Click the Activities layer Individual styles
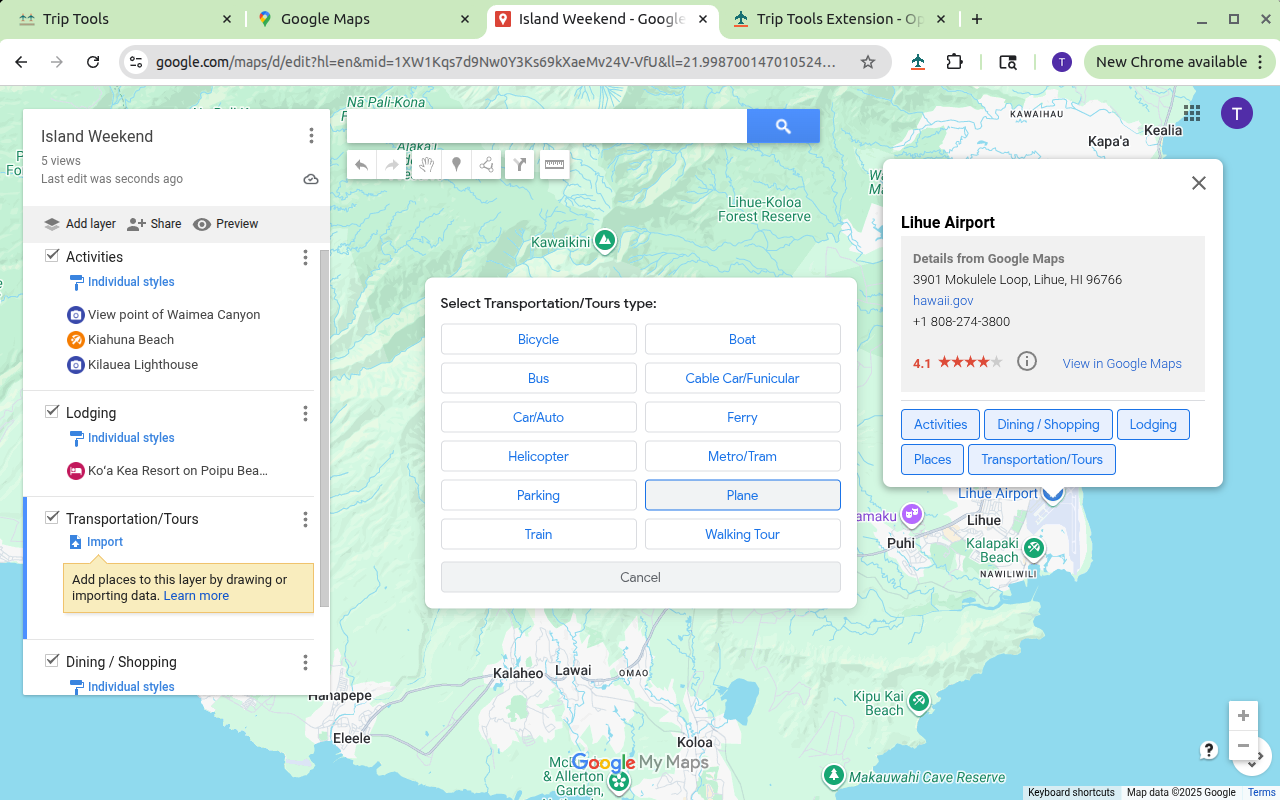Screen dimensions: 1280x800 tap(131, 282)
